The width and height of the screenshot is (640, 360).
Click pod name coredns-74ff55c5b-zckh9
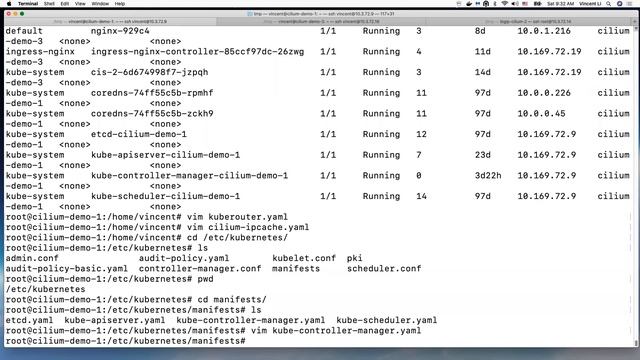point(152,113)
